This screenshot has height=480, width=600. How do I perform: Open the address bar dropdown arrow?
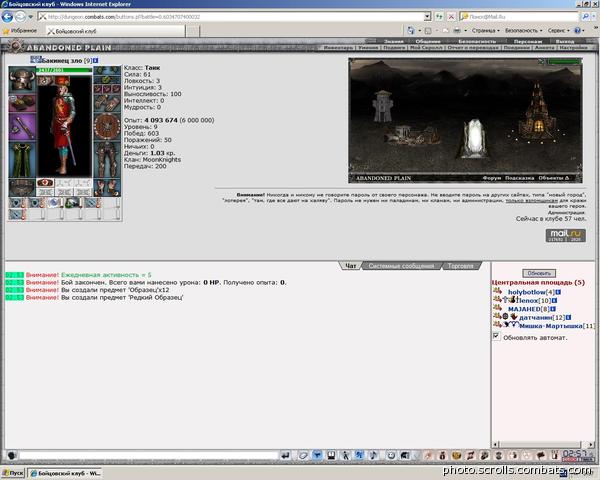[427, 17]
